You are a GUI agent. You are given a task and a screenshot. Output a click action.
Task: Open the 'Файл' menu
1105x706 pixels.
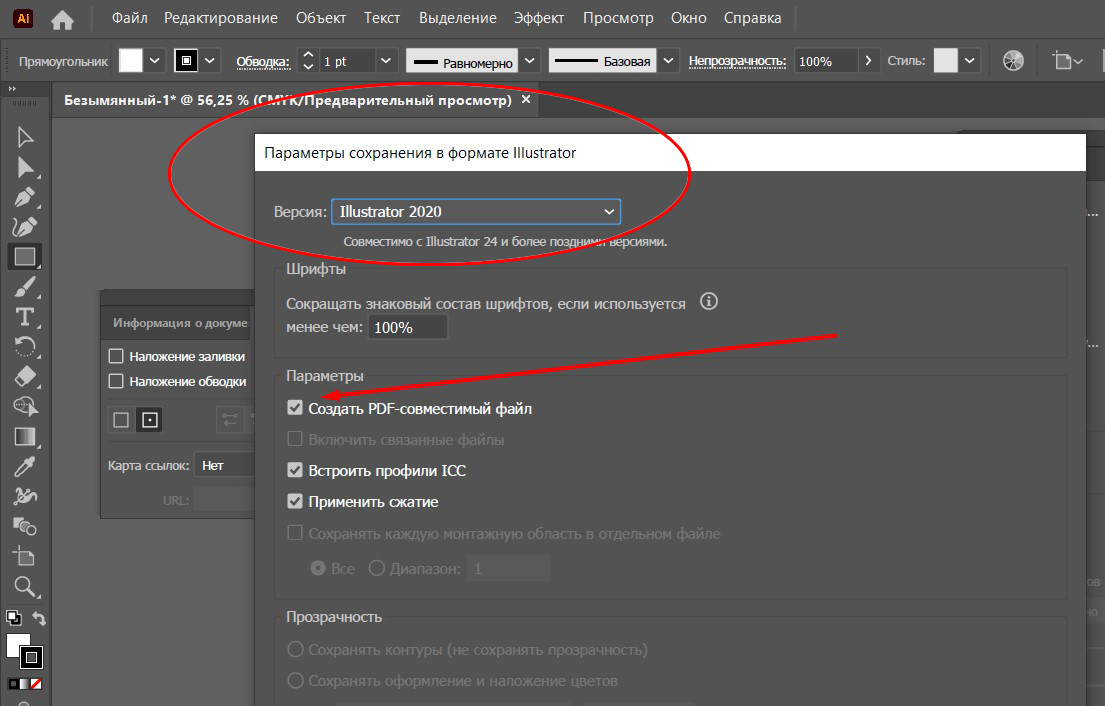[x=130, y=18]
